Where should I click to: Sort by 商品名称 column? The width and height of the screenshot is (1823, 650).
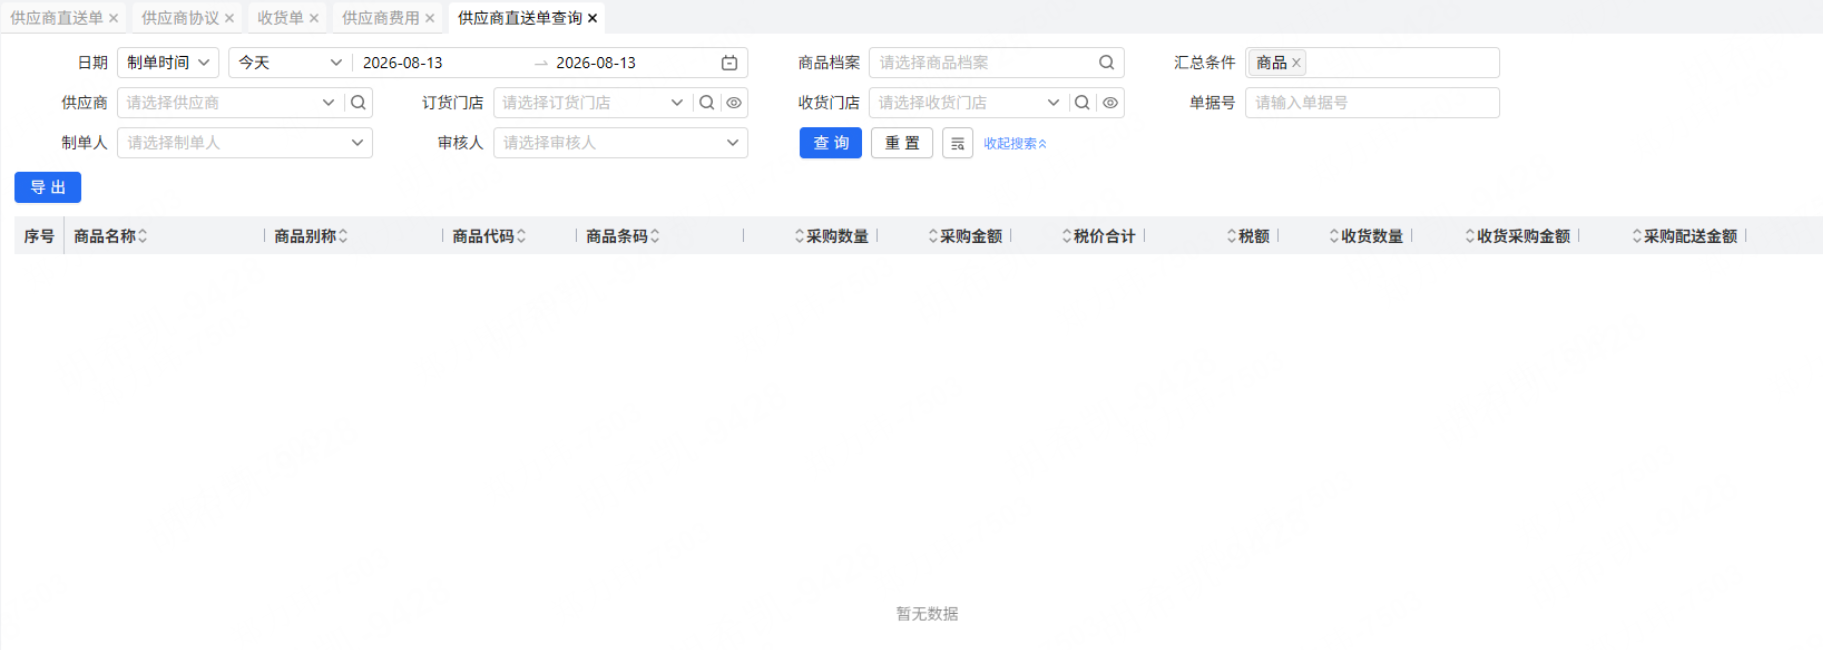coord(142,236)
